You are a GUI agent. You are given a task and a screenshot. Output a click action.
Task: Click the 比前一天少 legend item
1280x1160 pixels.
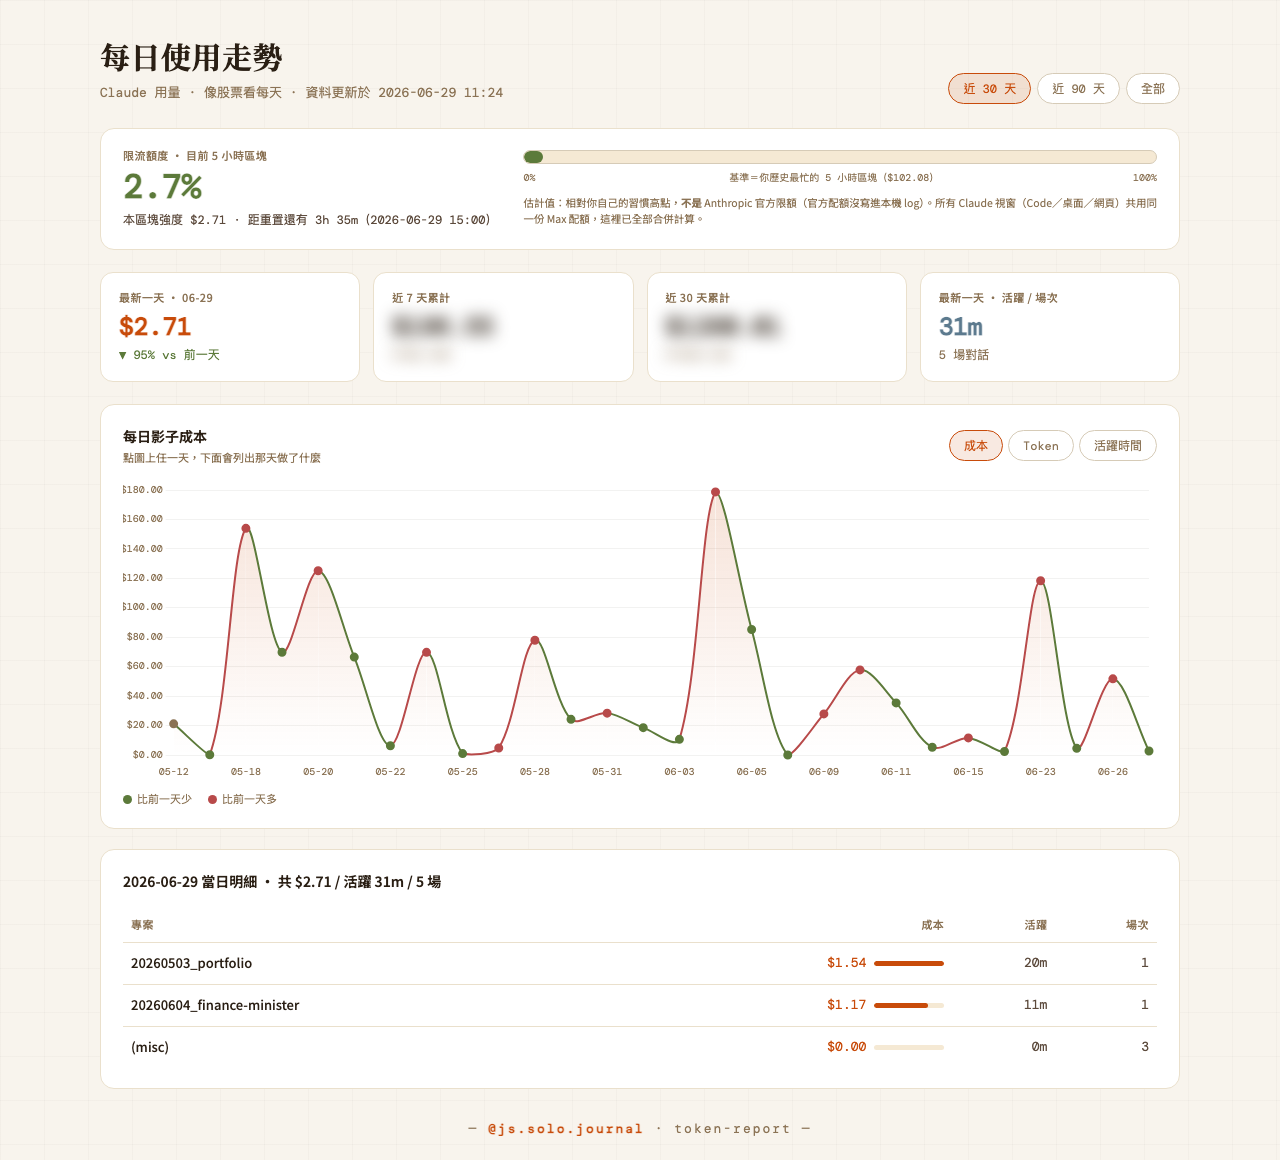[x=157, y=800]
